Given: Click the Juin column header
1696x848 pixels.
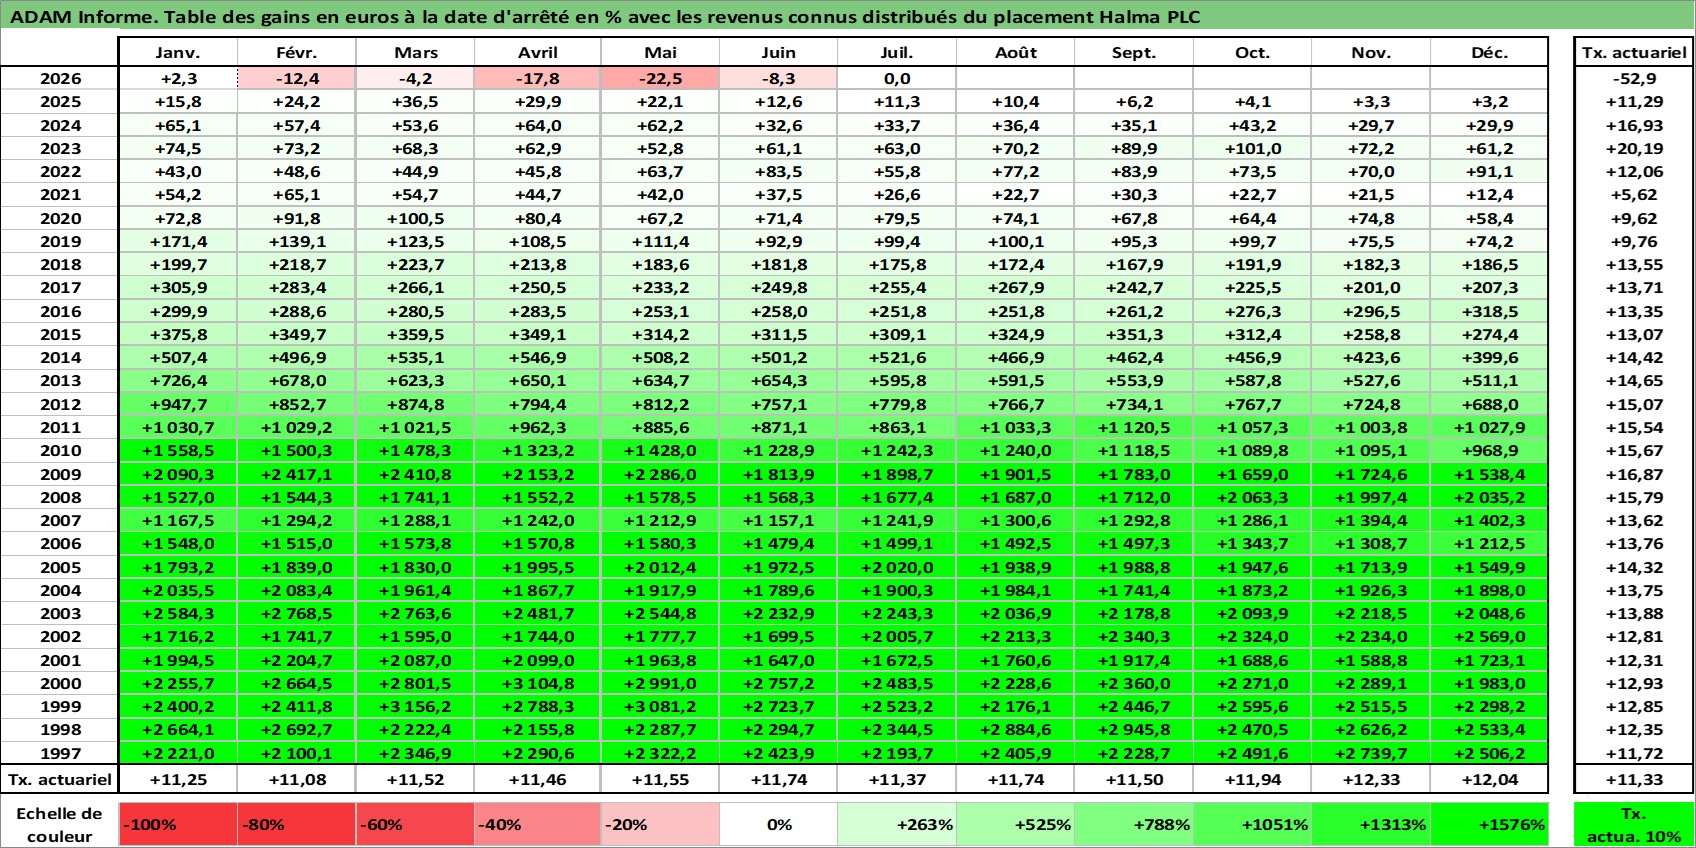Looking at the screenshot, I should tap(778, 53).
